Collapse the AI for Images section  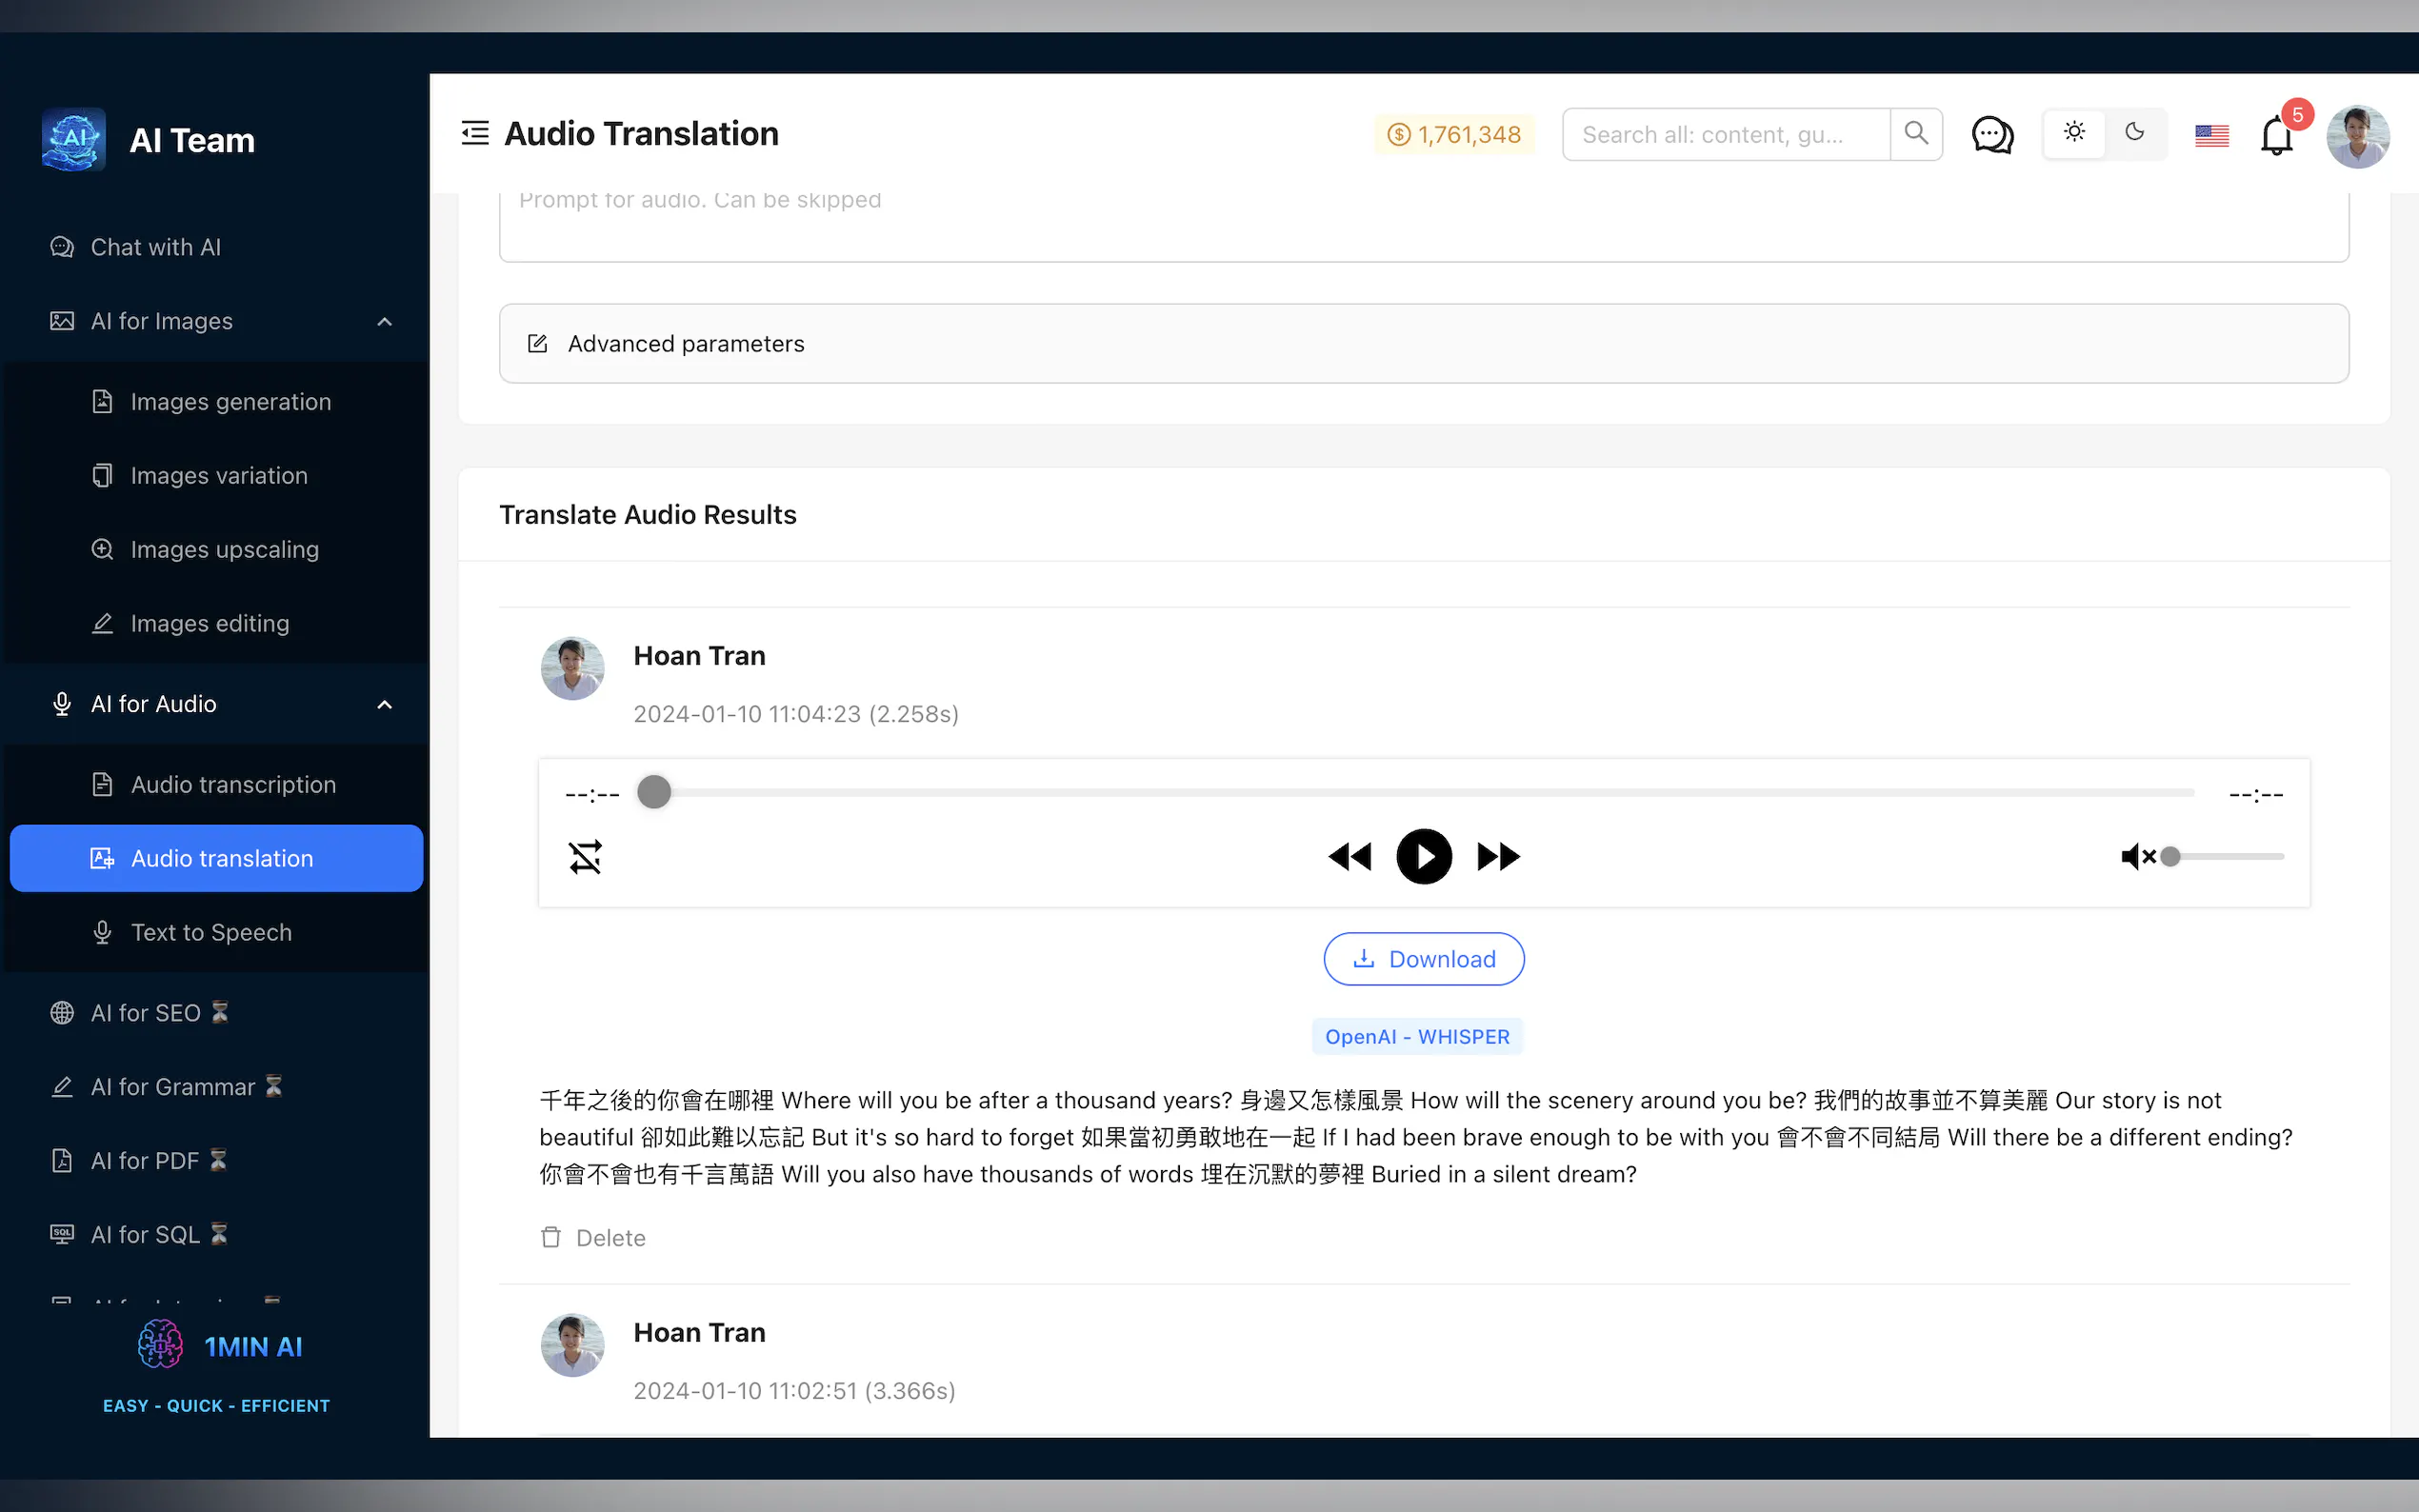384,321
